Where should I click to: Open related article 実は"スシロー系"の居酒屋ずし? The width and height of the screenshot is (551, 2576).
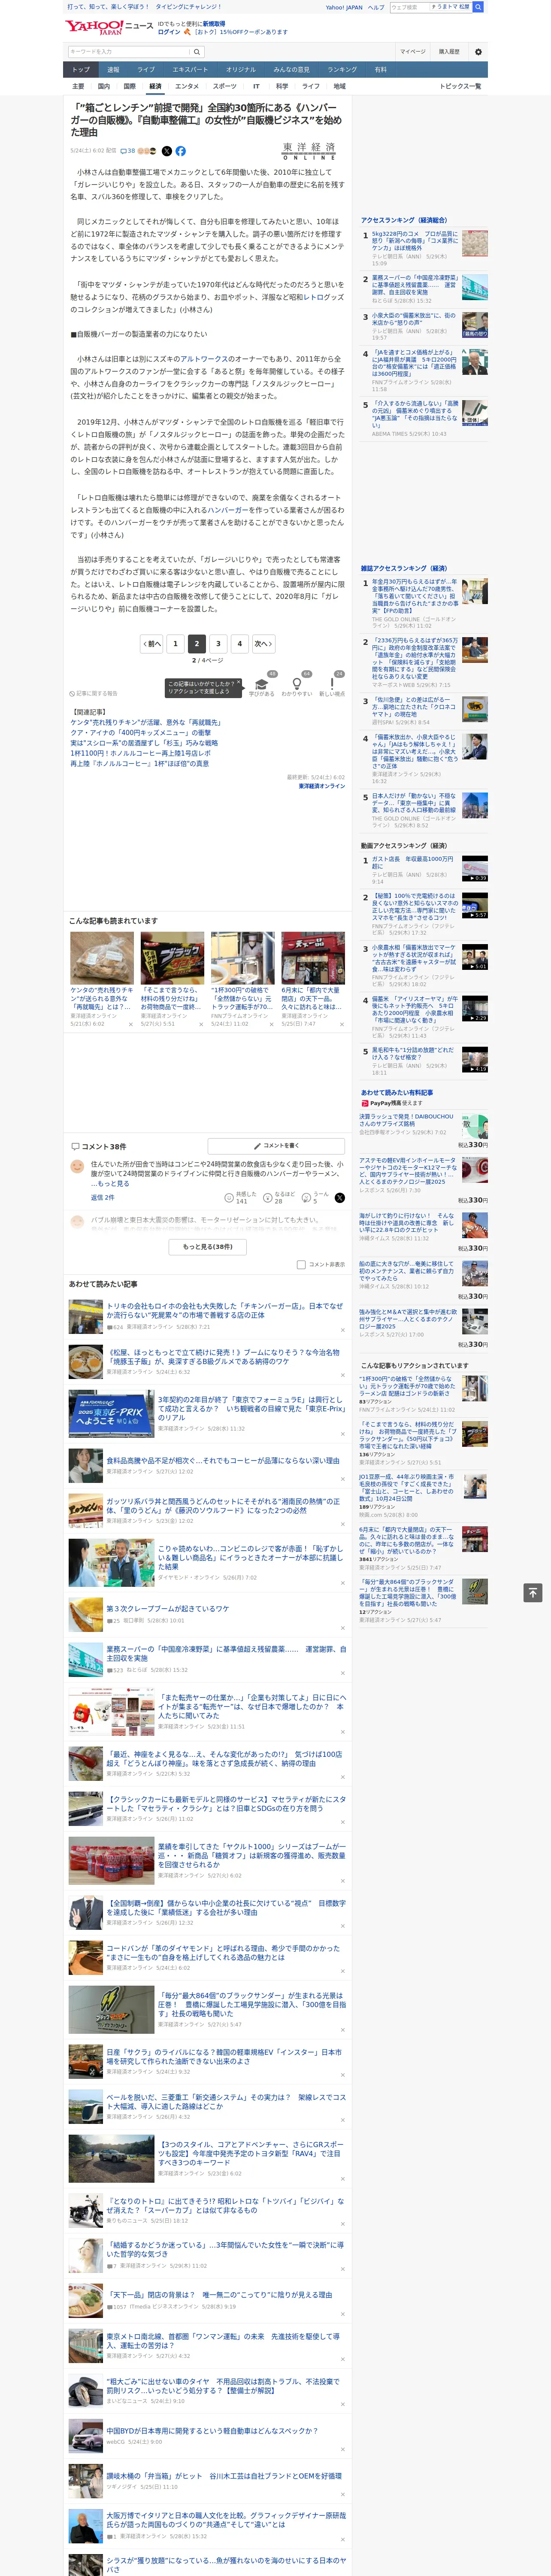[x=144, y=743]
